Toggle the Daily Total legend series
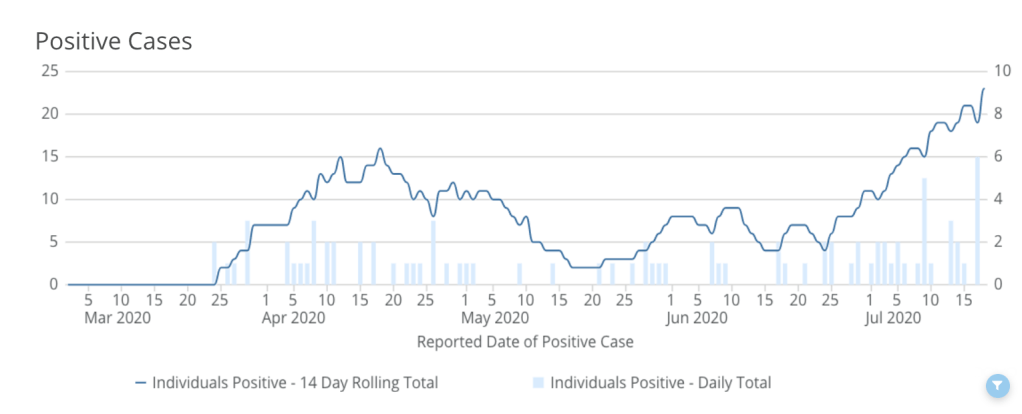The image size is (1022, 414). 660,382
